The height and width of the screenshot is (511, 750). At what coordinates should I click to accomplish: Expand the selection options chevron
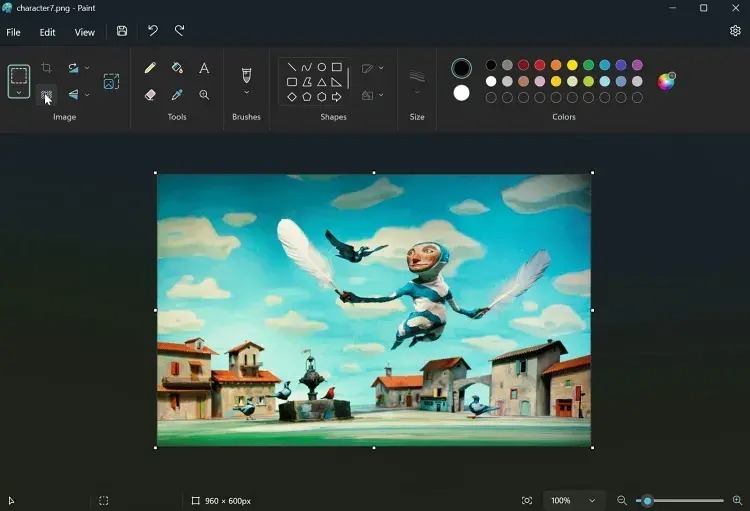(19, 92)
